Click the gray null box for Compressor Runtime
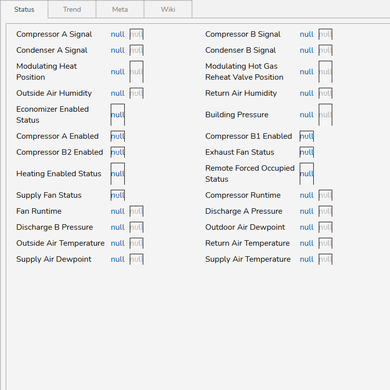 325,195
